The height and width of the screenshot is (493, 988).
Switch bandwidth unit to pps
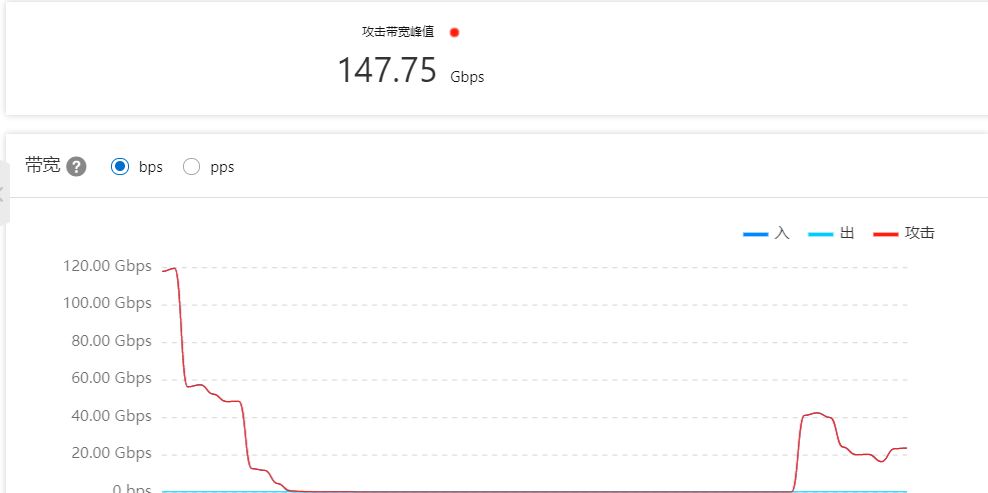tap(191, 167)
